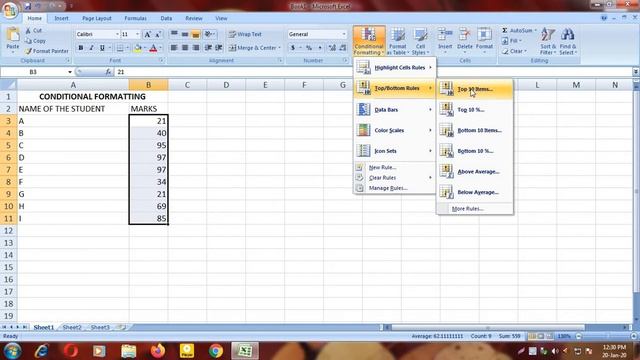Open the Number Format dropdown (General)

(344, 34)
